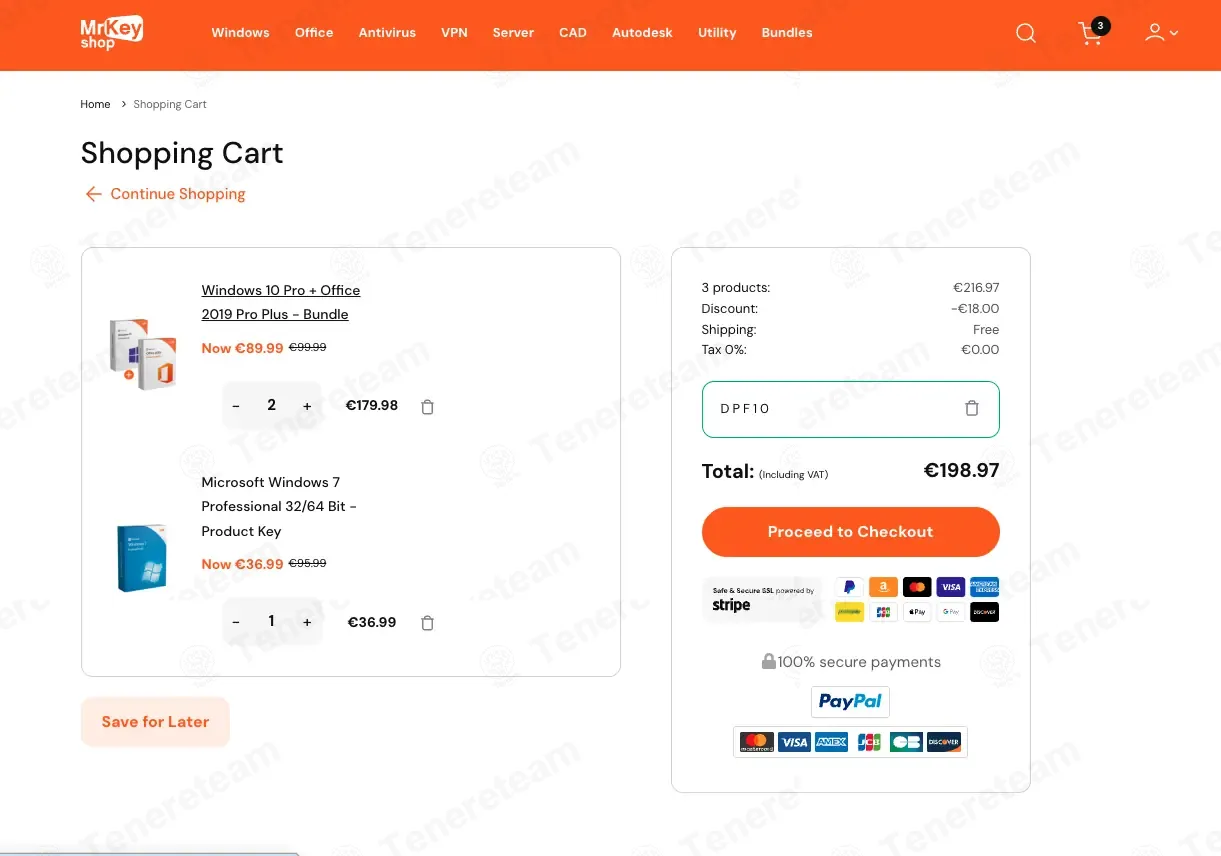Delete the Windows 10 Pro bundle from cart
The width and height of the screenshot is (1221, 856).
tap(428, 407)
